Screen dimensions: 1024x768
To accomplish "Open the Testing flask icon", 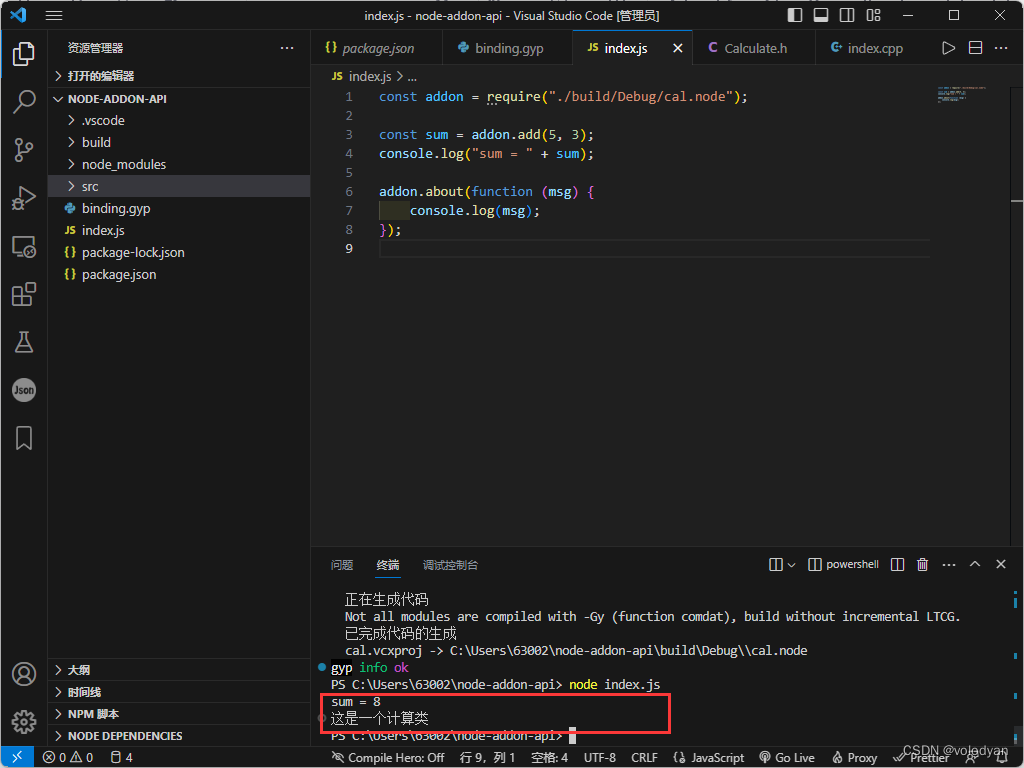I will [24, 342].
